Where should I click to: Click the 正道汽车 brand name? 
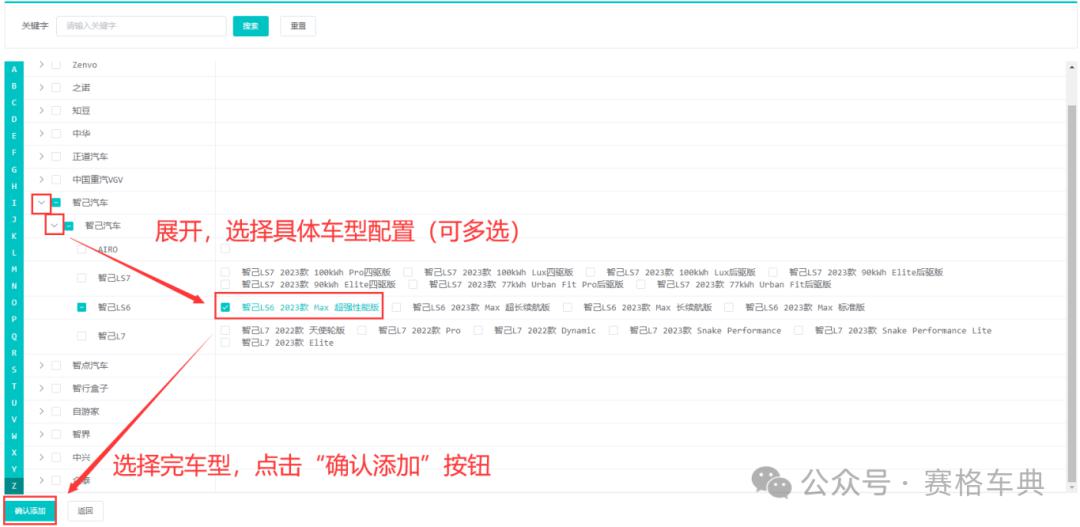pyautogui.click(x=90, y=156)
